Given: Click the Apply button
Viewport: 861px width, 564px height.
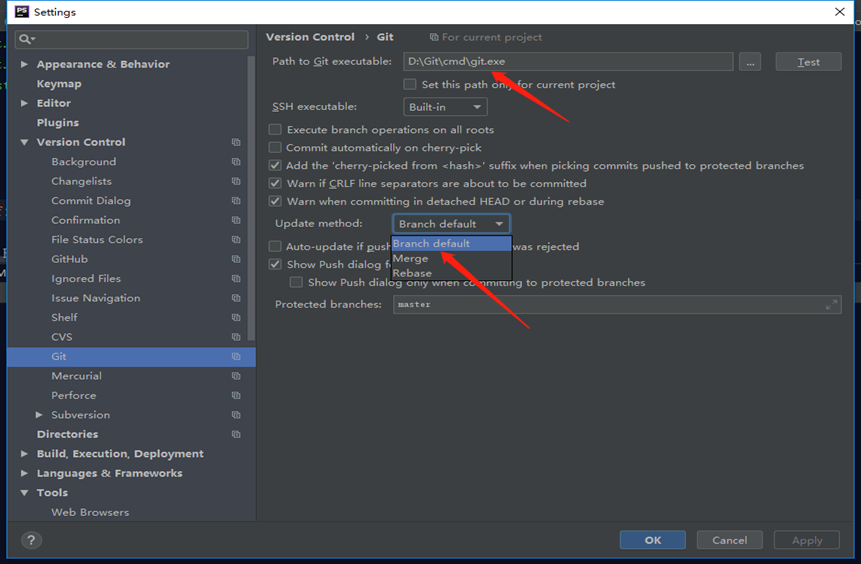Looking at the screenshot, I should click(x=807, y=540).
